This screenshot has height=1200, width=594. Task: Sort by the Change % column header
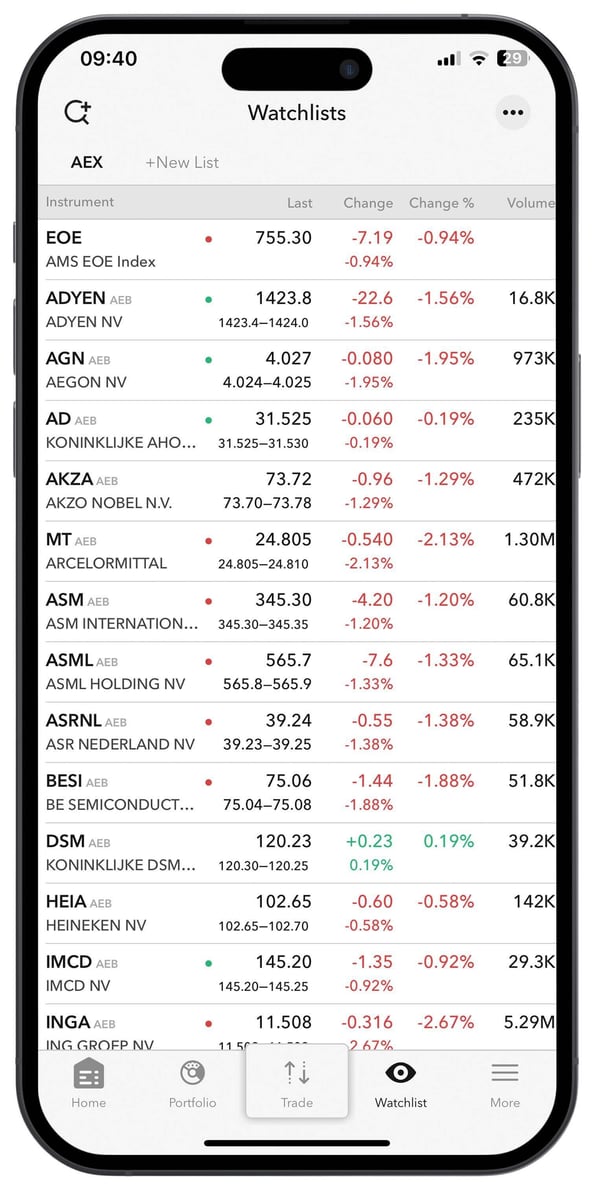click(441, 202)
